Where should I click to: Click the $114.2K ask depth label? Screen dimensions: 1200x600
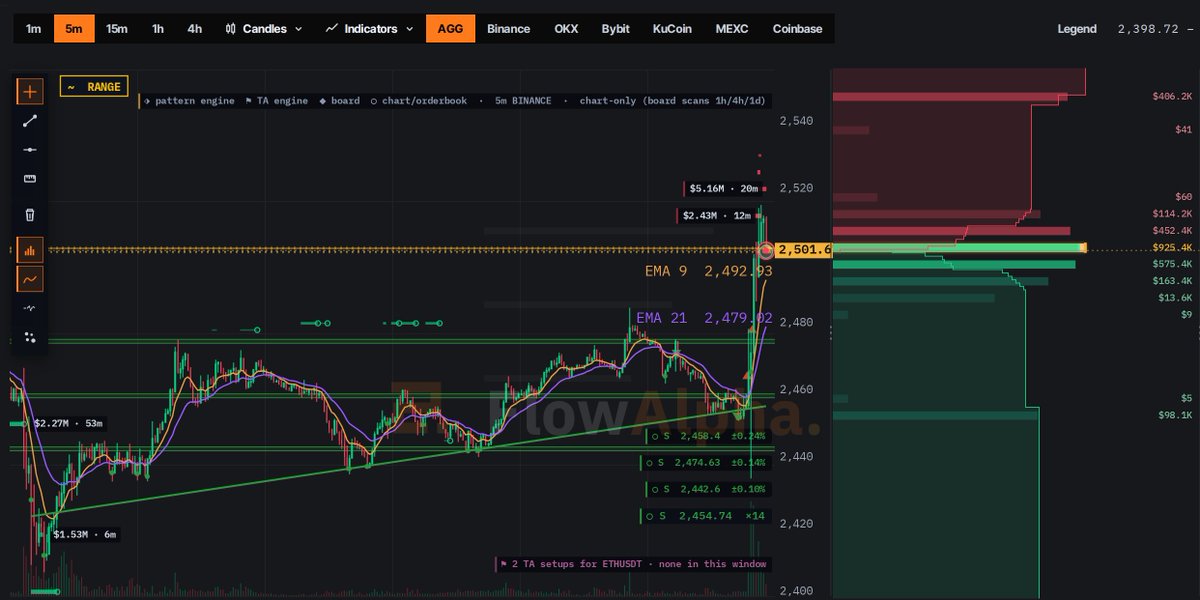1172,214
